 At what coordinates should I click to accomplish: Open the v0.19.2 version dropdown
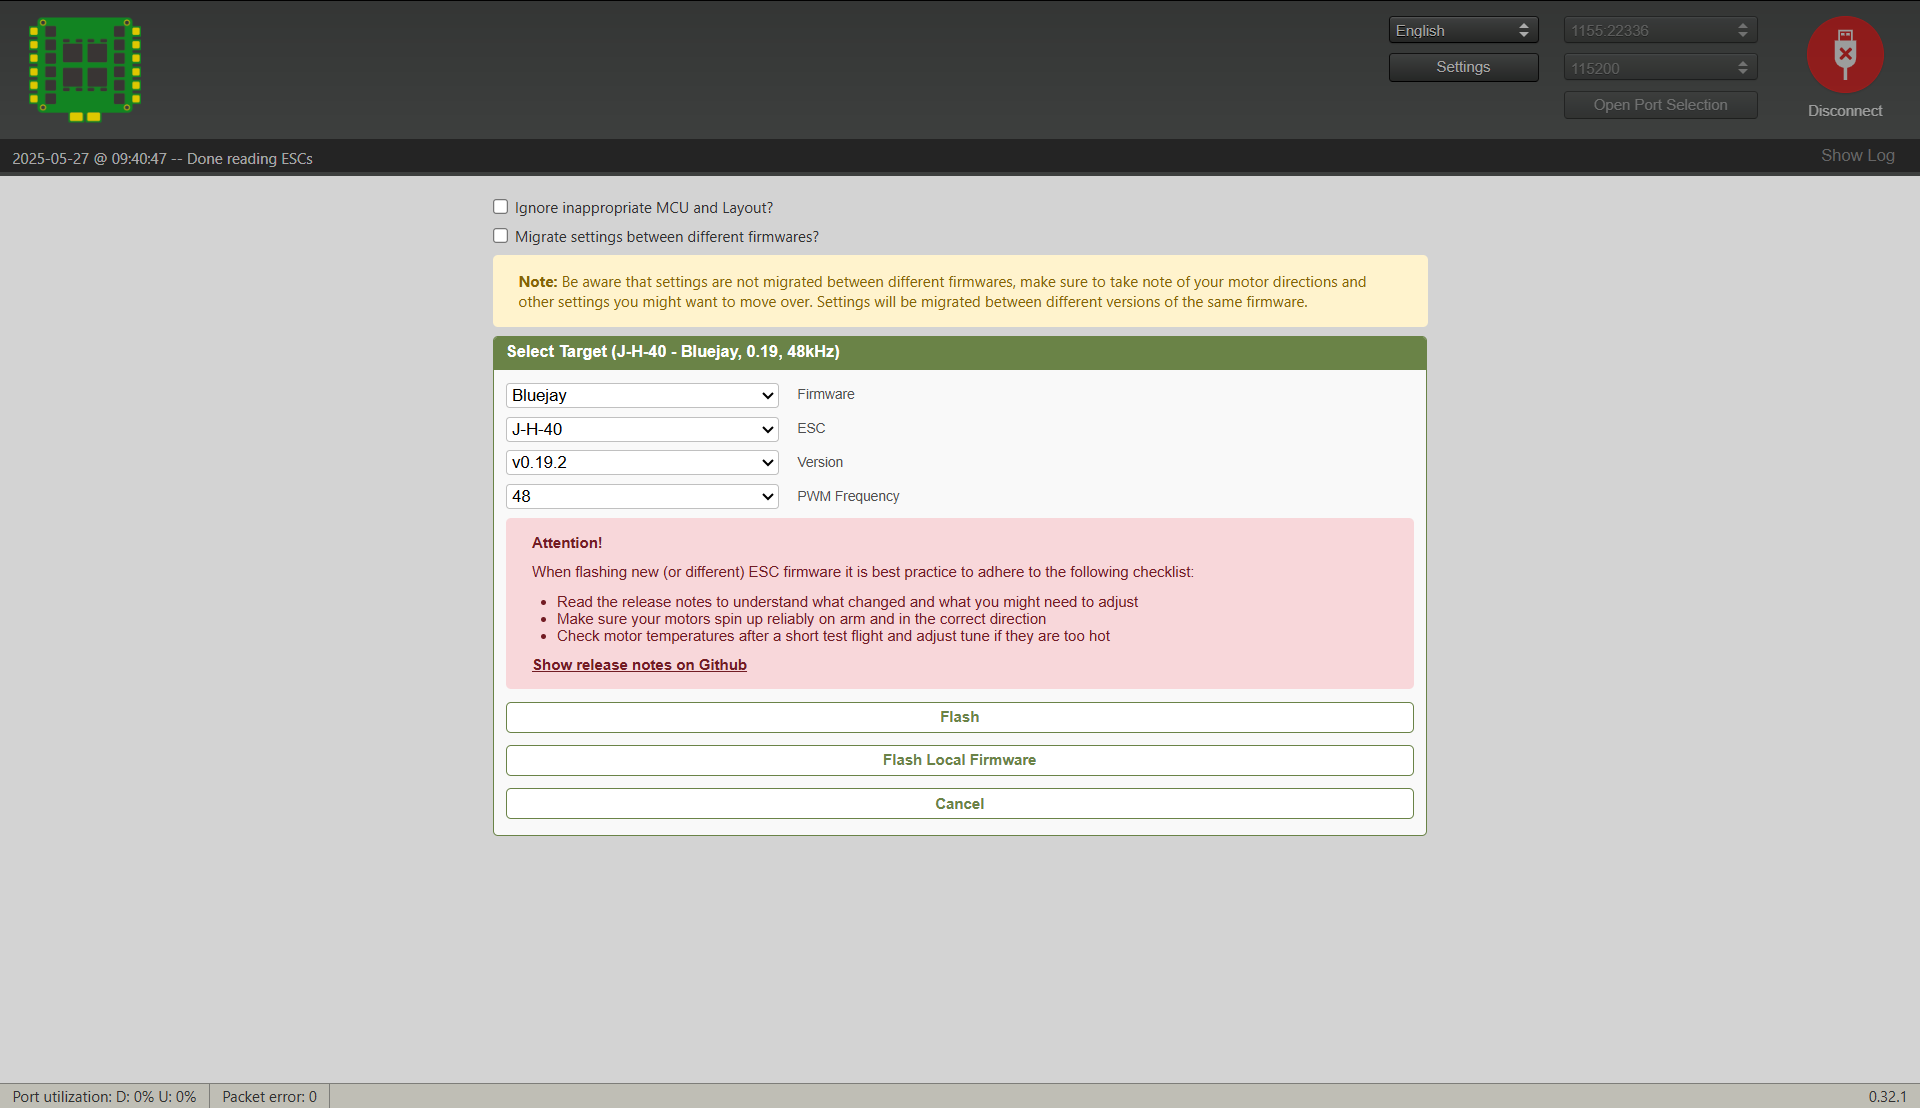coord(642,462)
